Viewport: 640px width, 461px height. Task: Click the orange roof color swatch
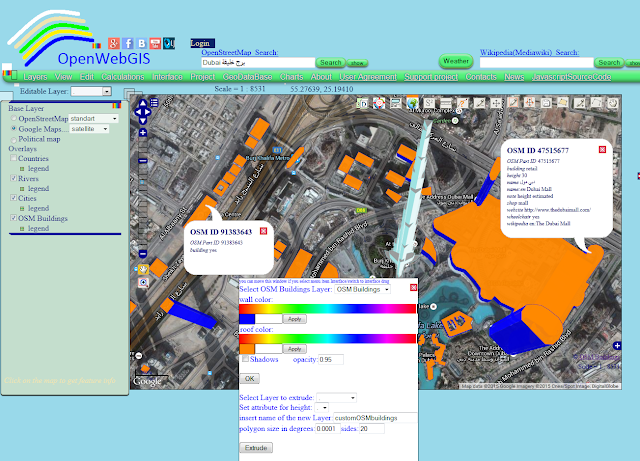point(247,349)
